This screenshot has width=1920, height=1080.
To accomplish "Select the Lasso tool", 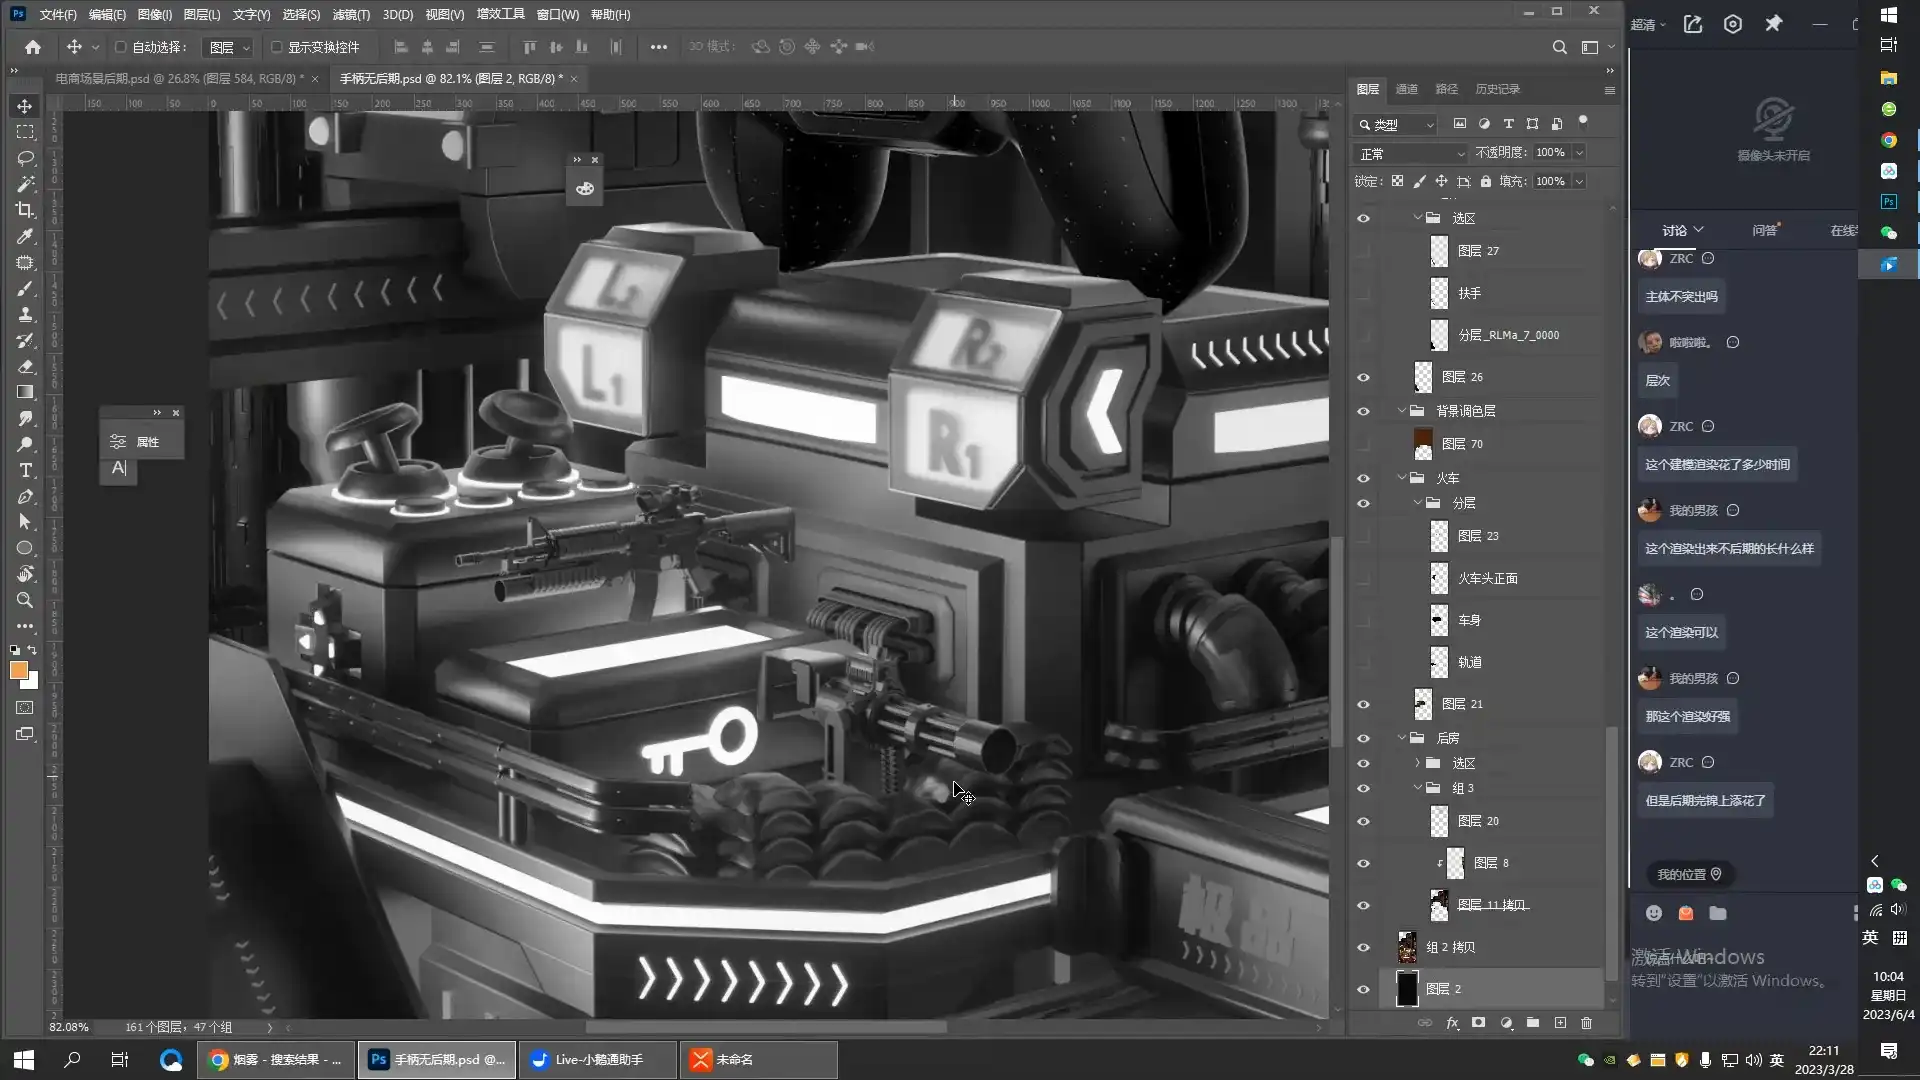I will [x=25, y=158].
